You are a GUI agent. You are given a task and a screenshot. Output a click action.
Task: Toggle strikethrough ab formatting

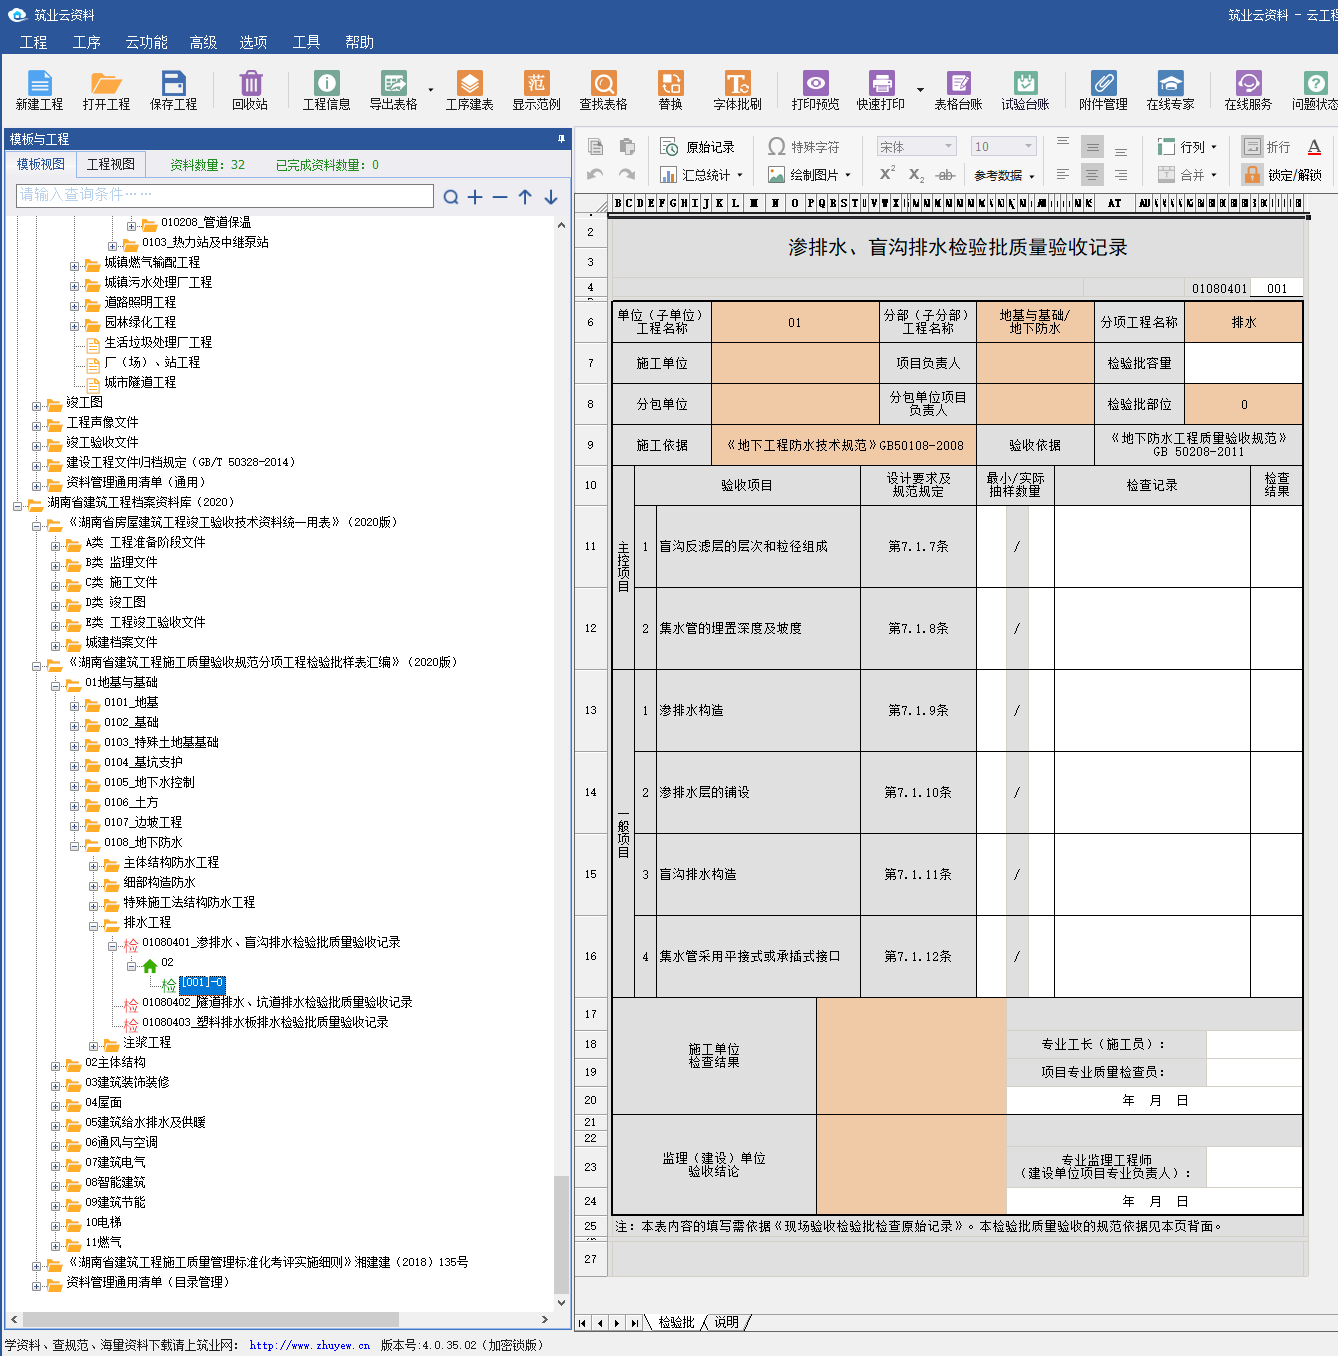click(x=945, y=174)
